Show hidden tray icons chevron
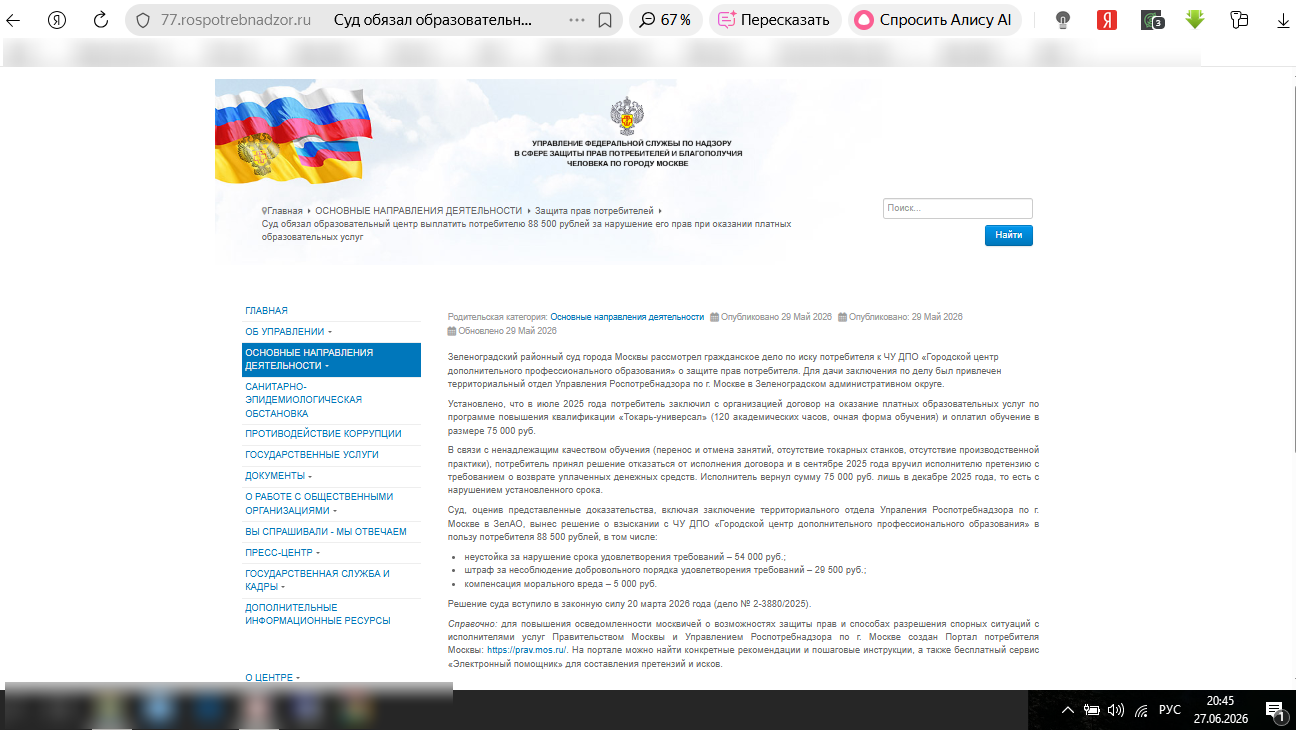Image resolution: width=1296 pixels, height=730 pixels. (x=1068, y=711)
